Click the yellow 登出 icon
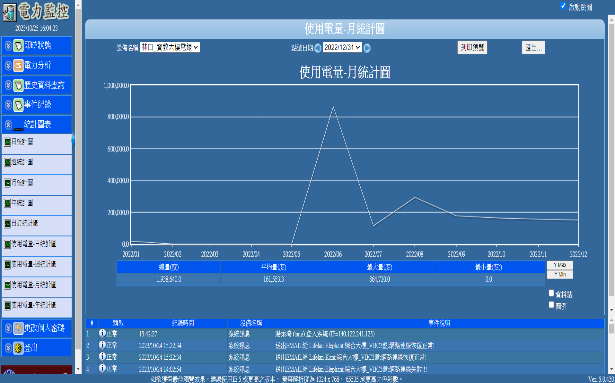Viewport: 615px width, 383px height. (18, 348)
